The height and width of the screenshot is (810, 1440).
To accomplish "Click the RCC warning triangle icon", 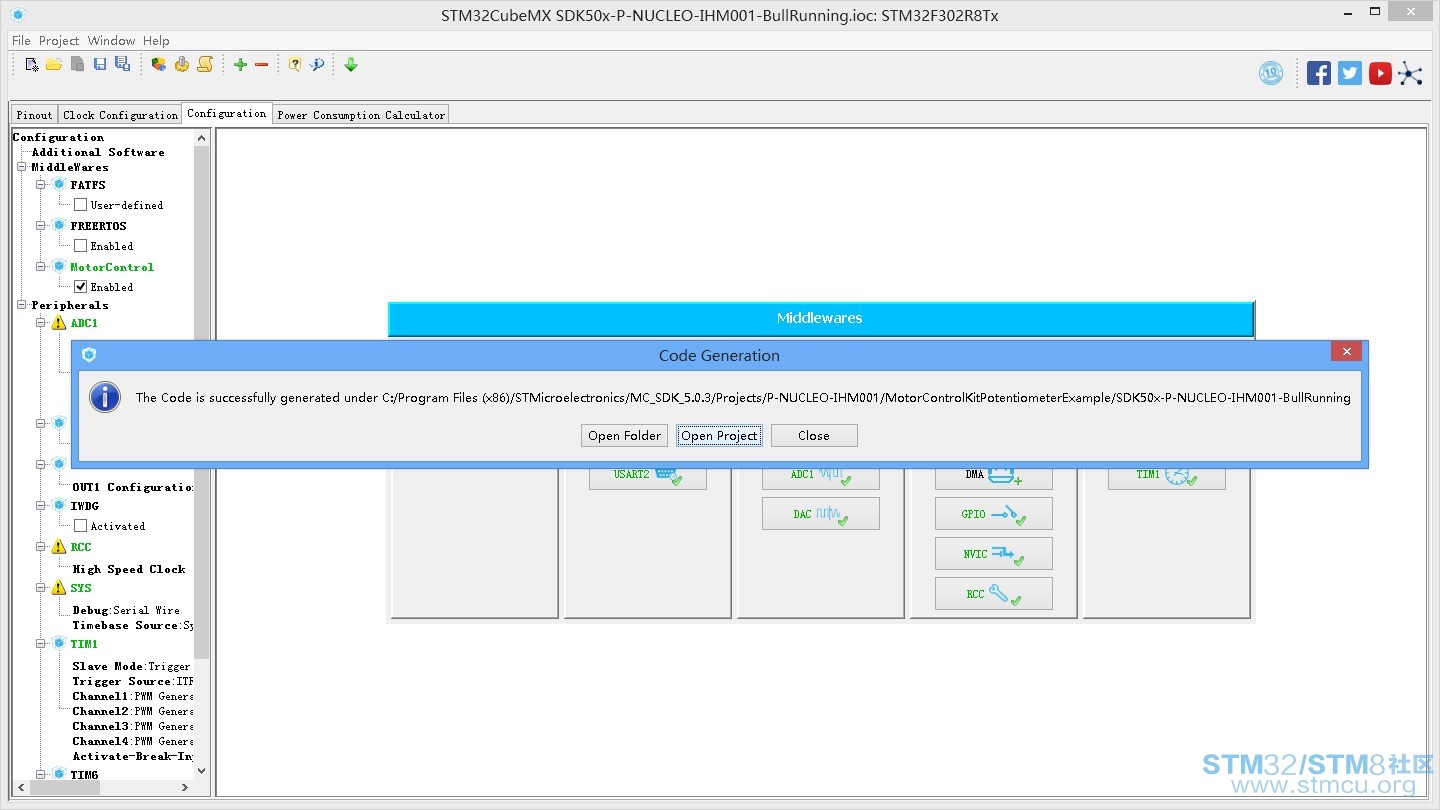I will coord(58,547).
